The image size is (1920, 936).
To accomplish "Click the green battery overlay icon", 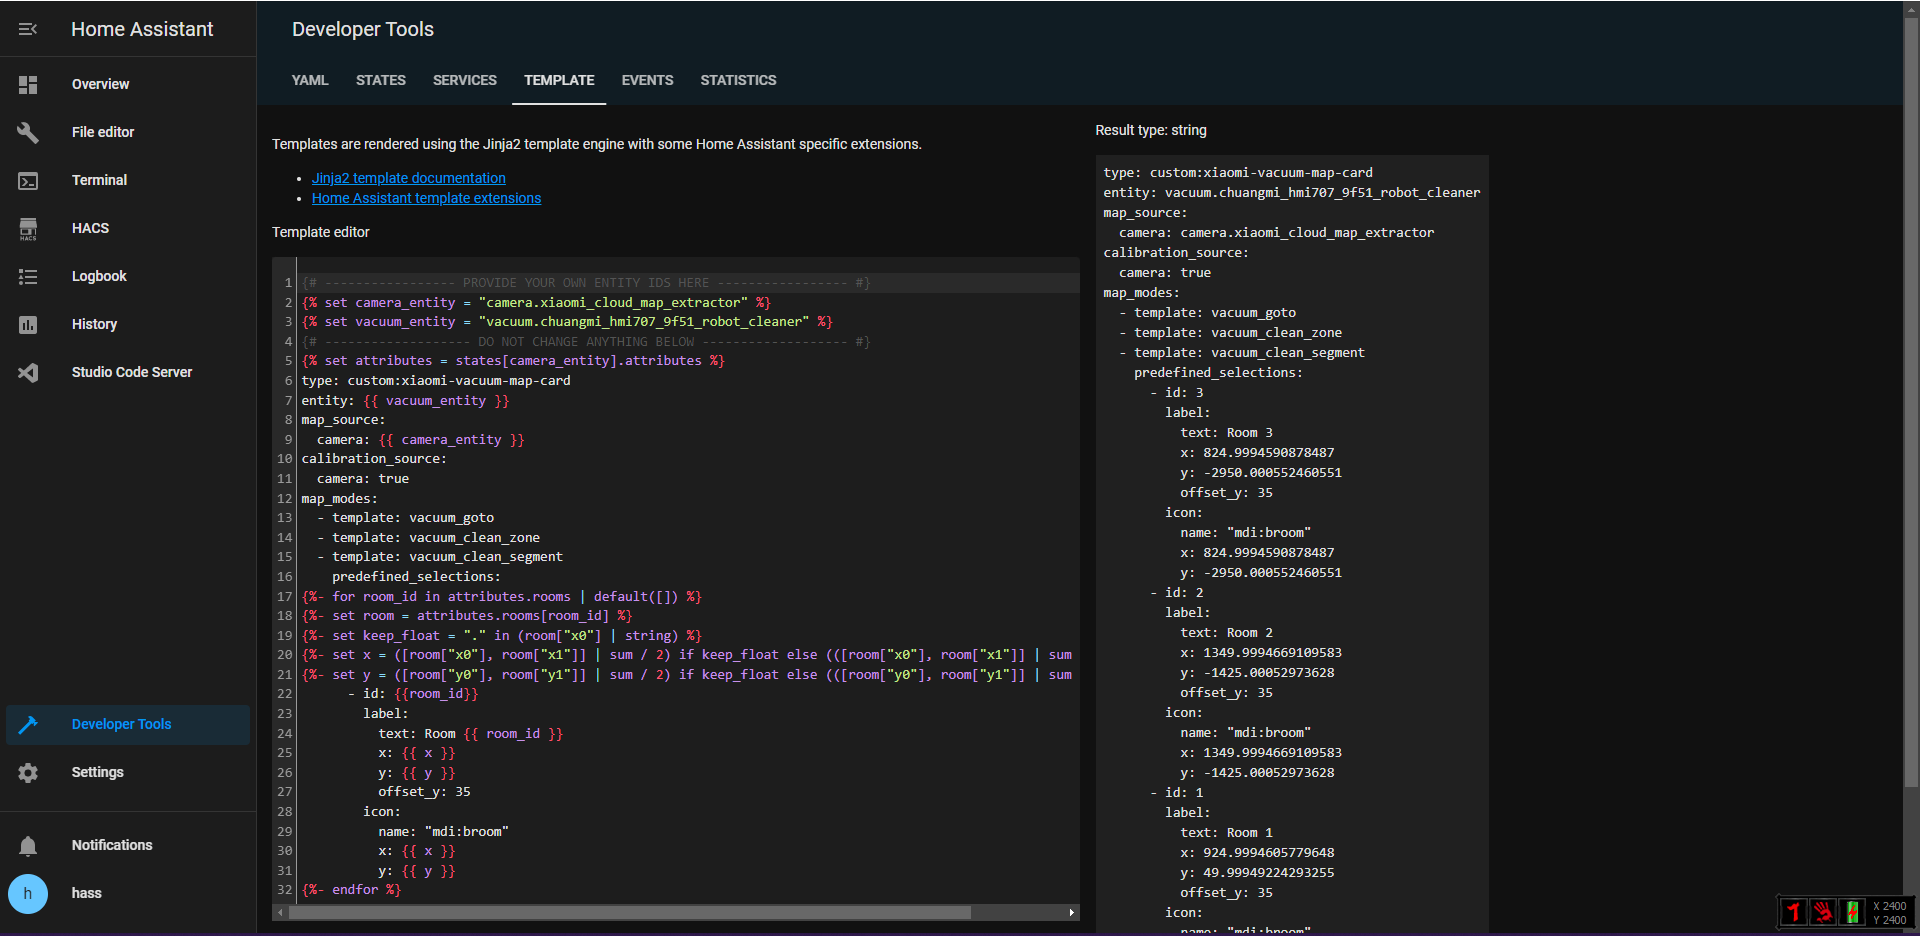I will coord(1853,912).
